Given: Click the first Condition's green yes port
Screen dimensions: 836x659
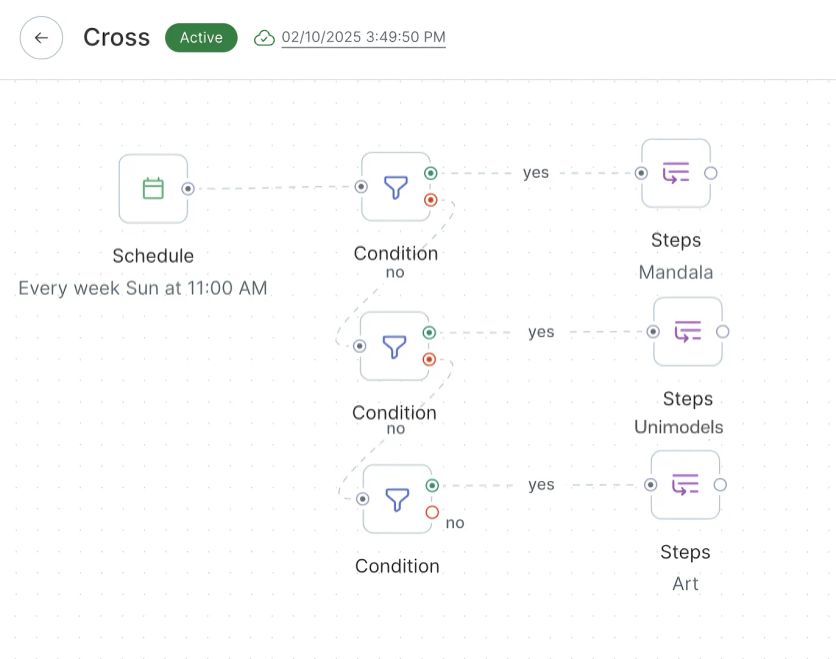Looking at the screenshot, I should (431, 173).
